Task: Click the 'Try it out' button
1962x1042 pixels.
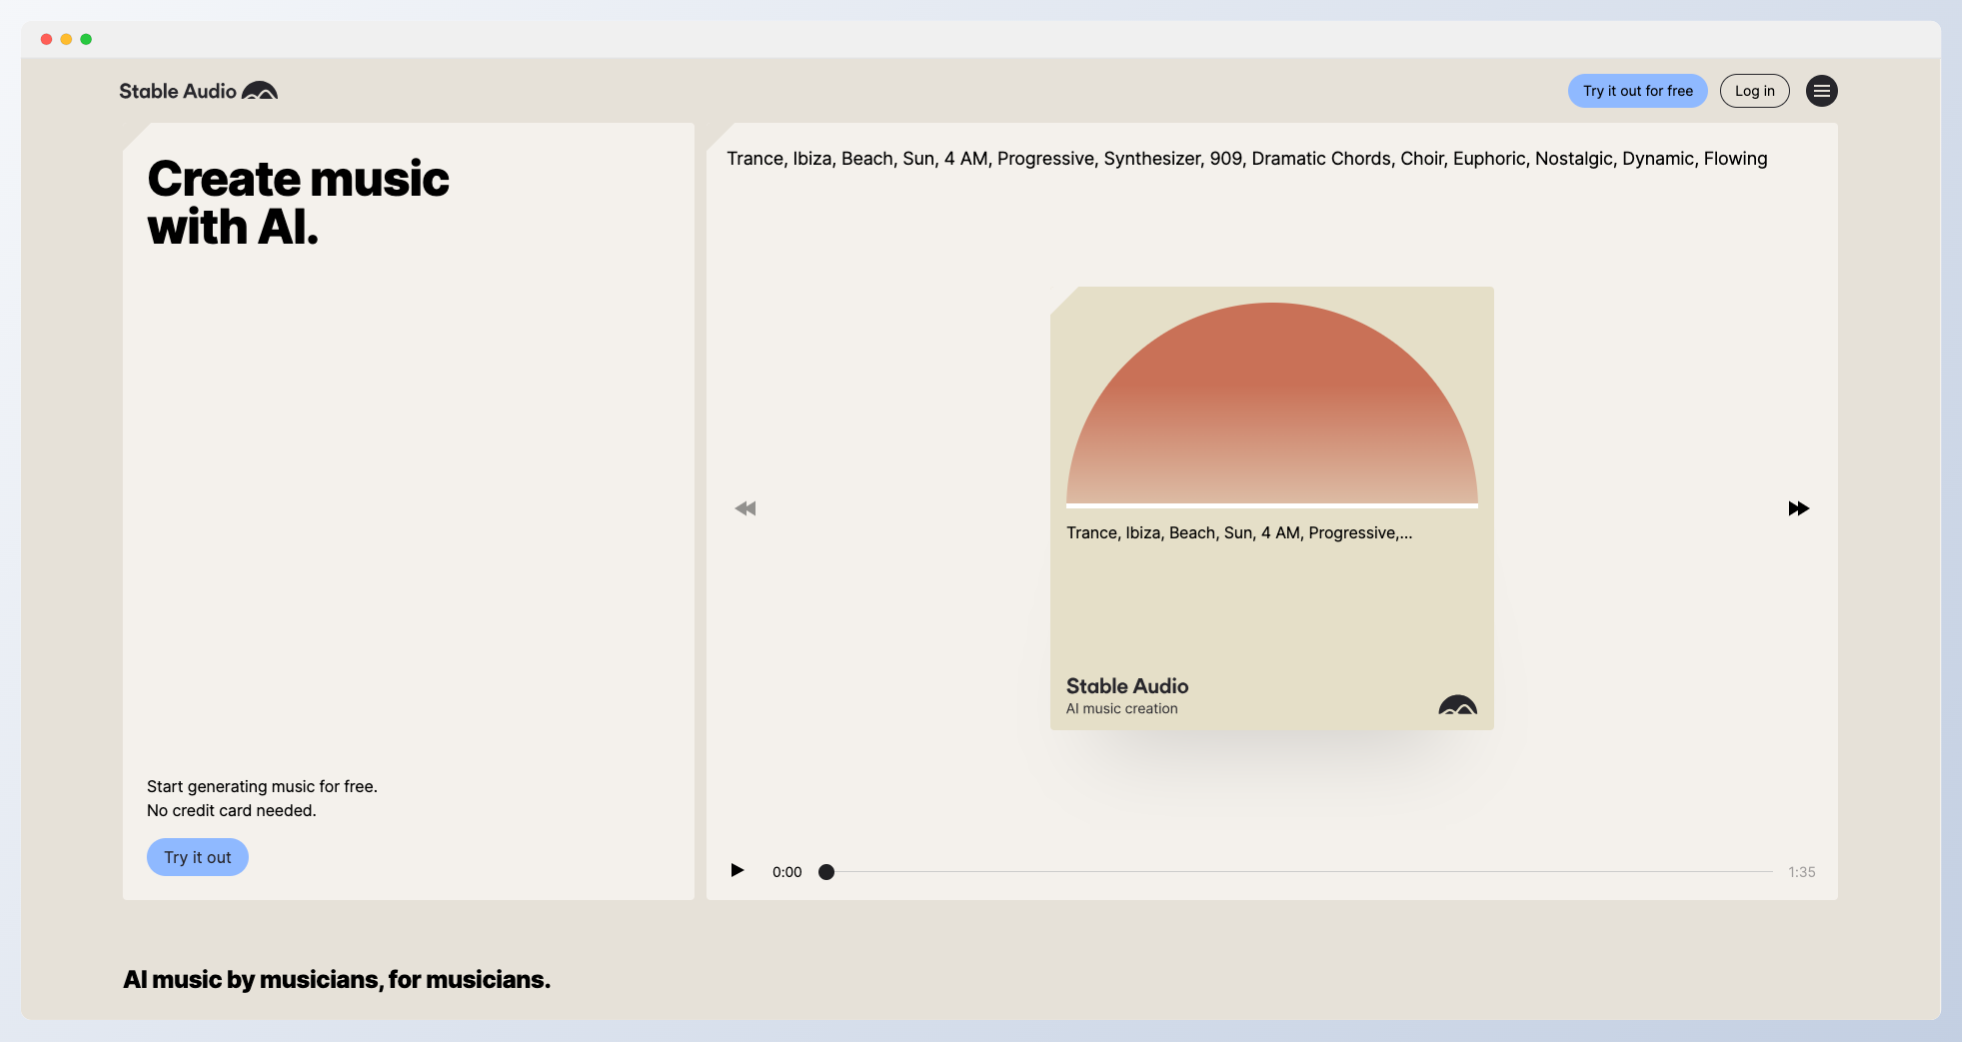Action: [198, 857]
